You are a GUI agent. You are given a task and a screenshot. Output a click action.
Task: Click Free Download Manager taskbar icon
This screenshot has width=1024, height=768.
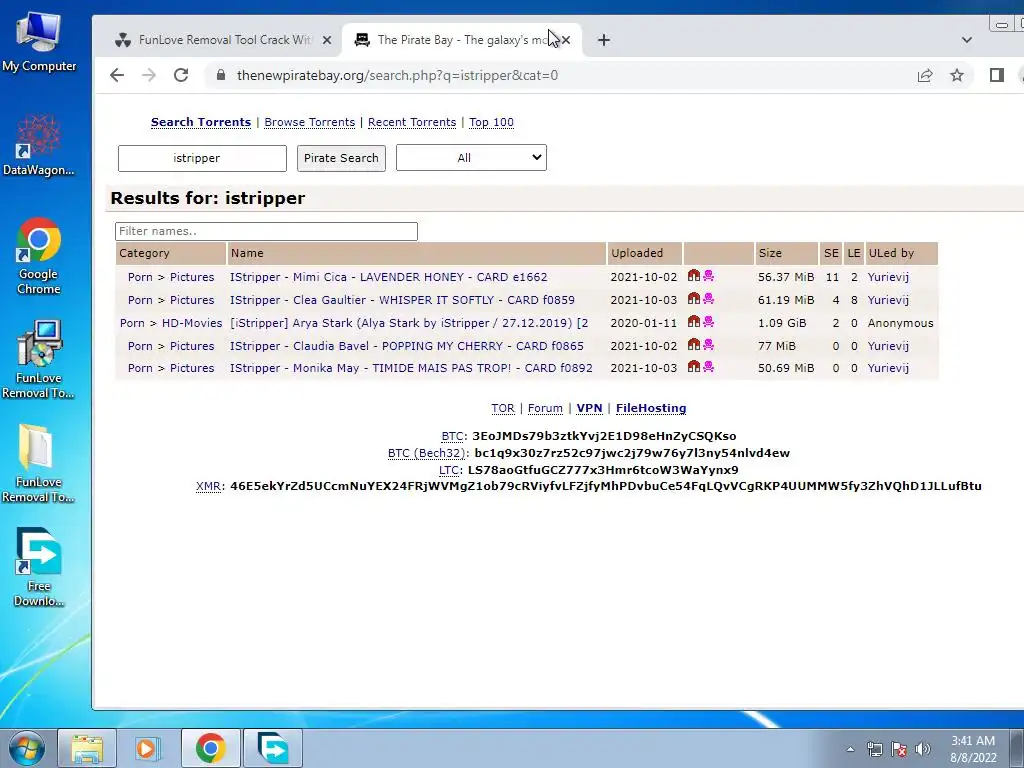pyautogui.click(x=273, y=748)
